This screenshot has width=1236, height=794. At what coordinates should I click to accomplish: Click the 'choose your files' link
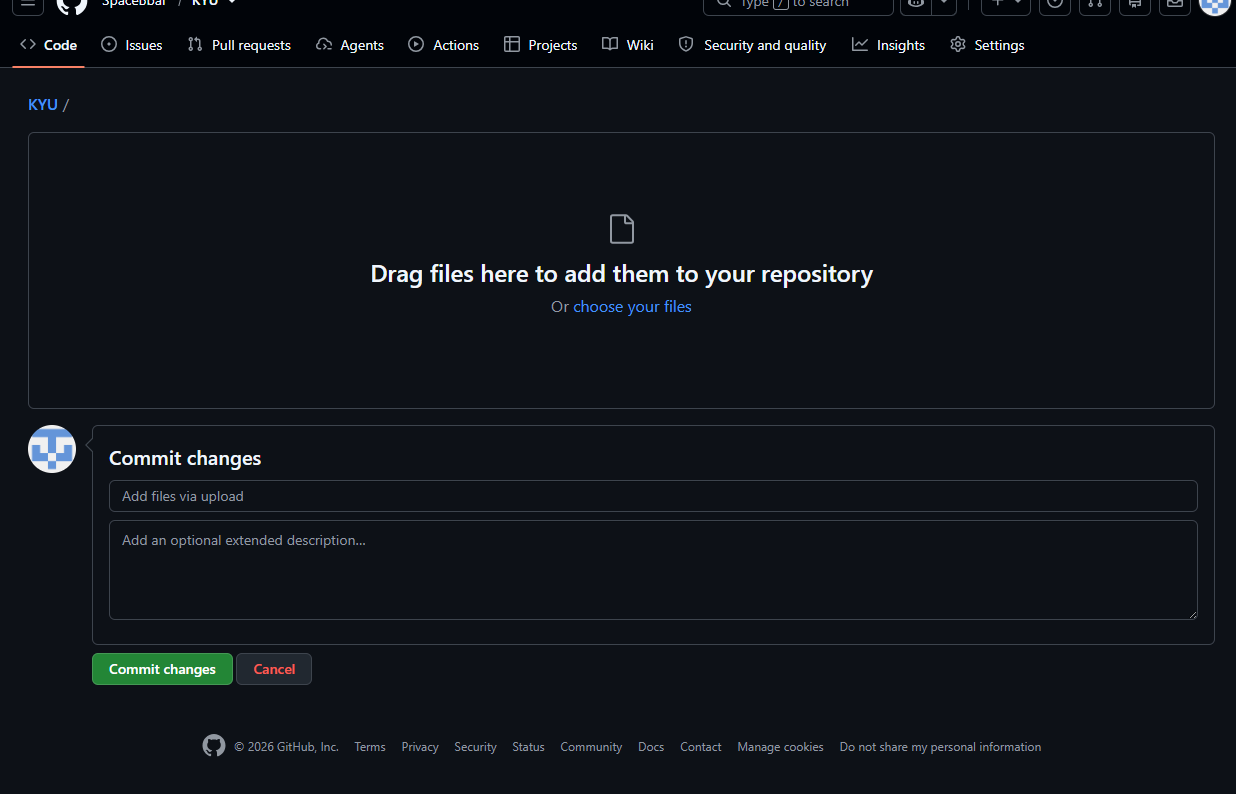pyautogui.click(x=632, y=307)
